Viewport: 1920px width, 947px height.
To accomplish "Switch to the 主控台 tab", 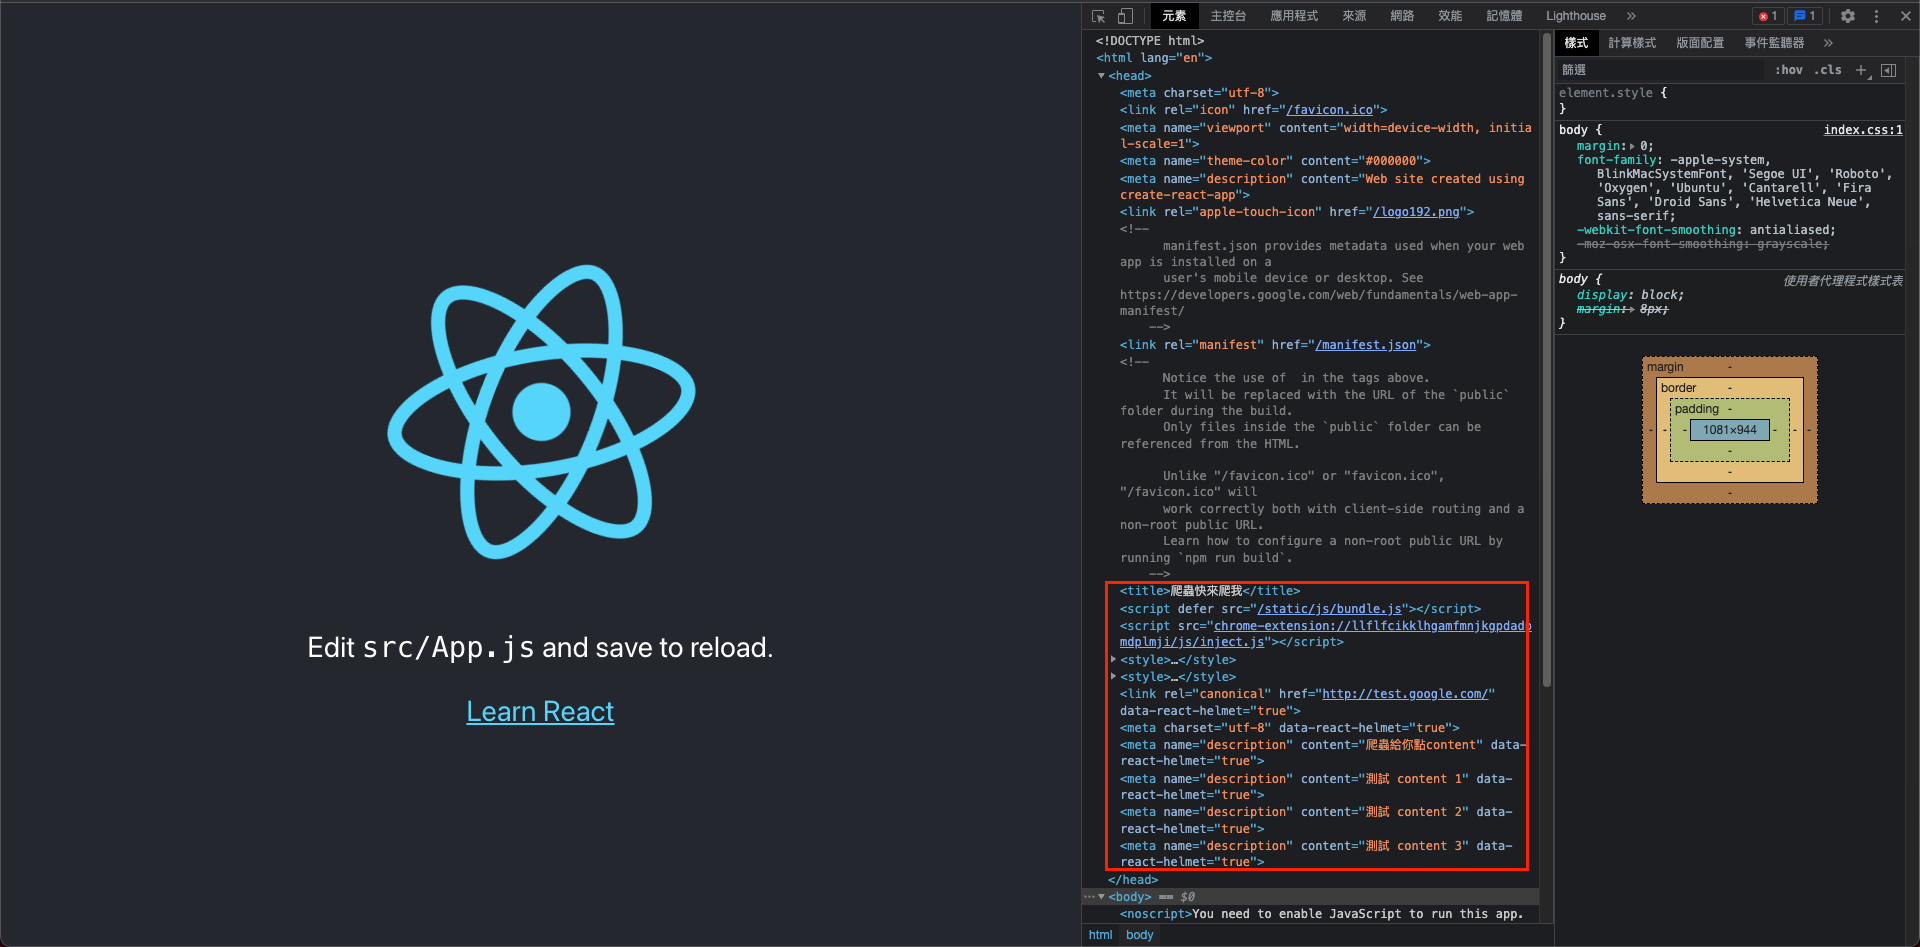I will coord(1228,16).
